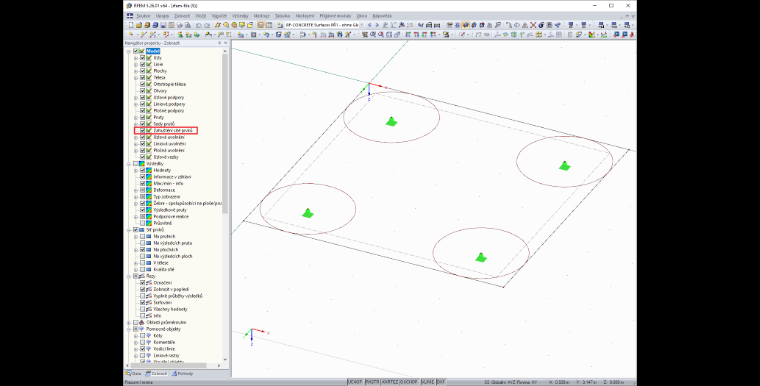The width and height of the screenshot is (760, 386).
Task: Click the navigator scroll down arrow
Action: click(x=225, y=360)
